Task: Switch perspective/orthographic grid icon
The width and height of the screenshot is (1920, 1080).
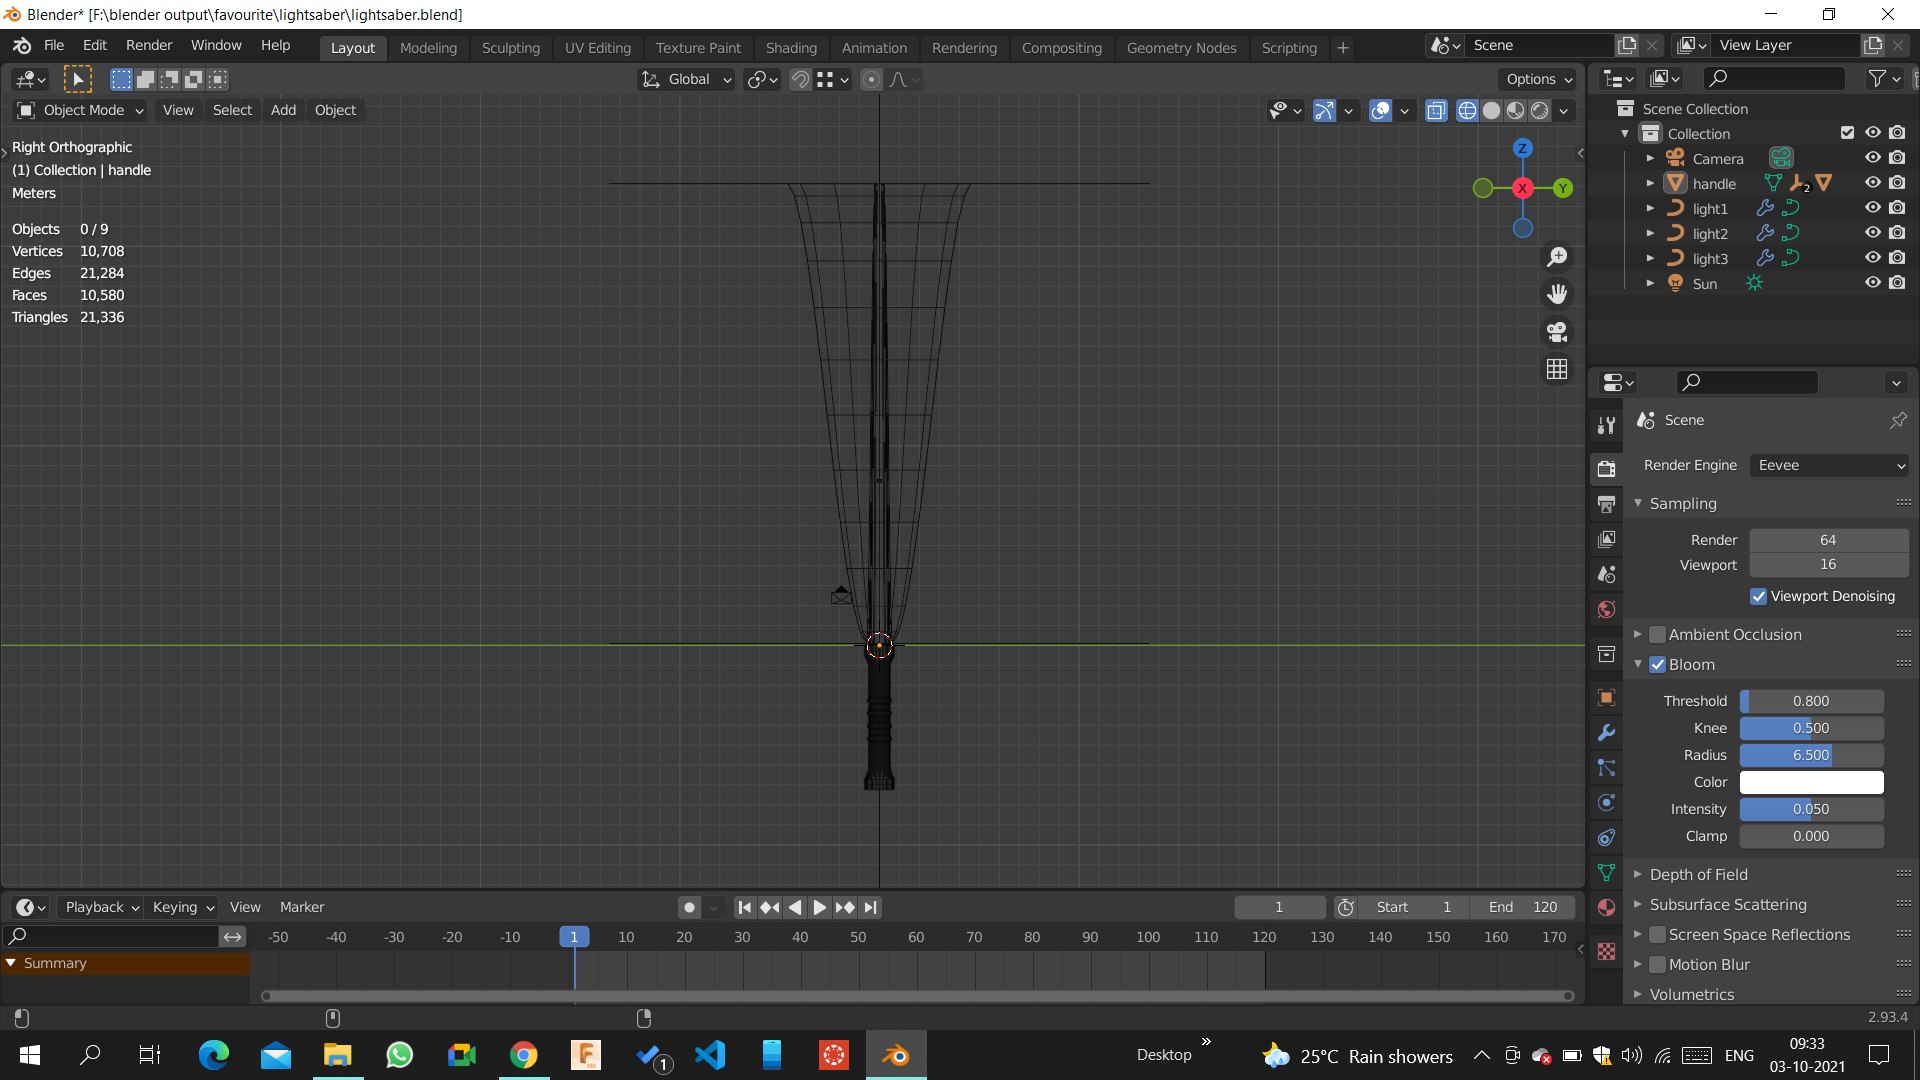Action: pos(1557,369)
